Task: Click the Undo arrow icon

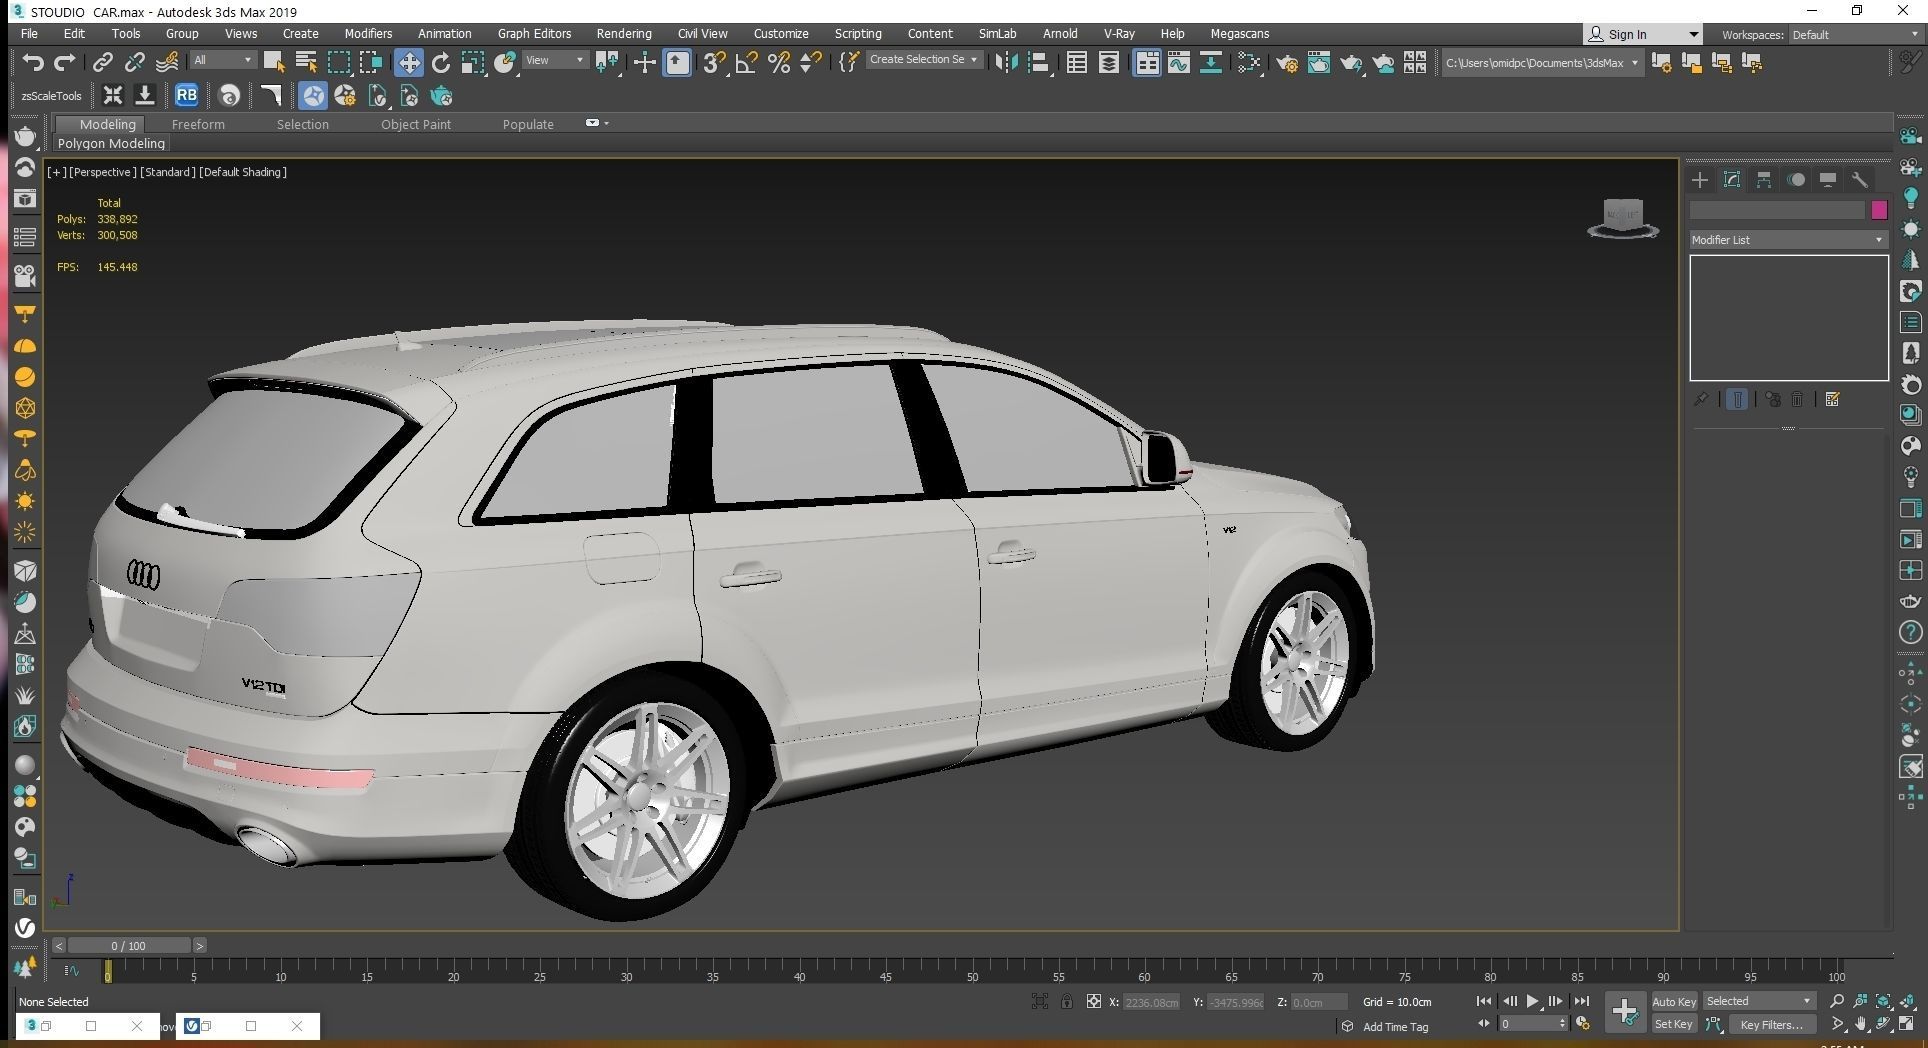Action: tap(32, 63)
